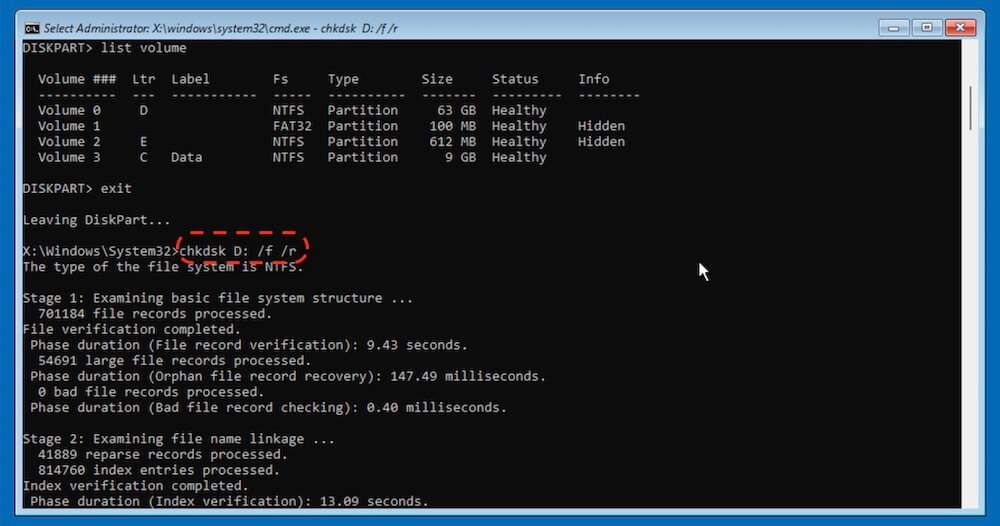Click the 'list volume' command text
1000x526 pixels.
[x=141, y=48]
